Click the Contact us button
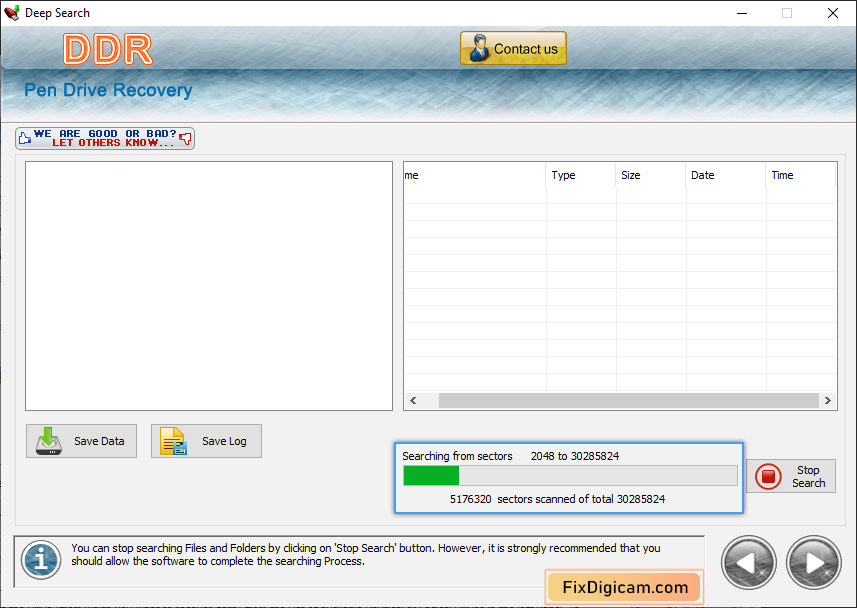The image size is (857, 608). tap(513, 48)
